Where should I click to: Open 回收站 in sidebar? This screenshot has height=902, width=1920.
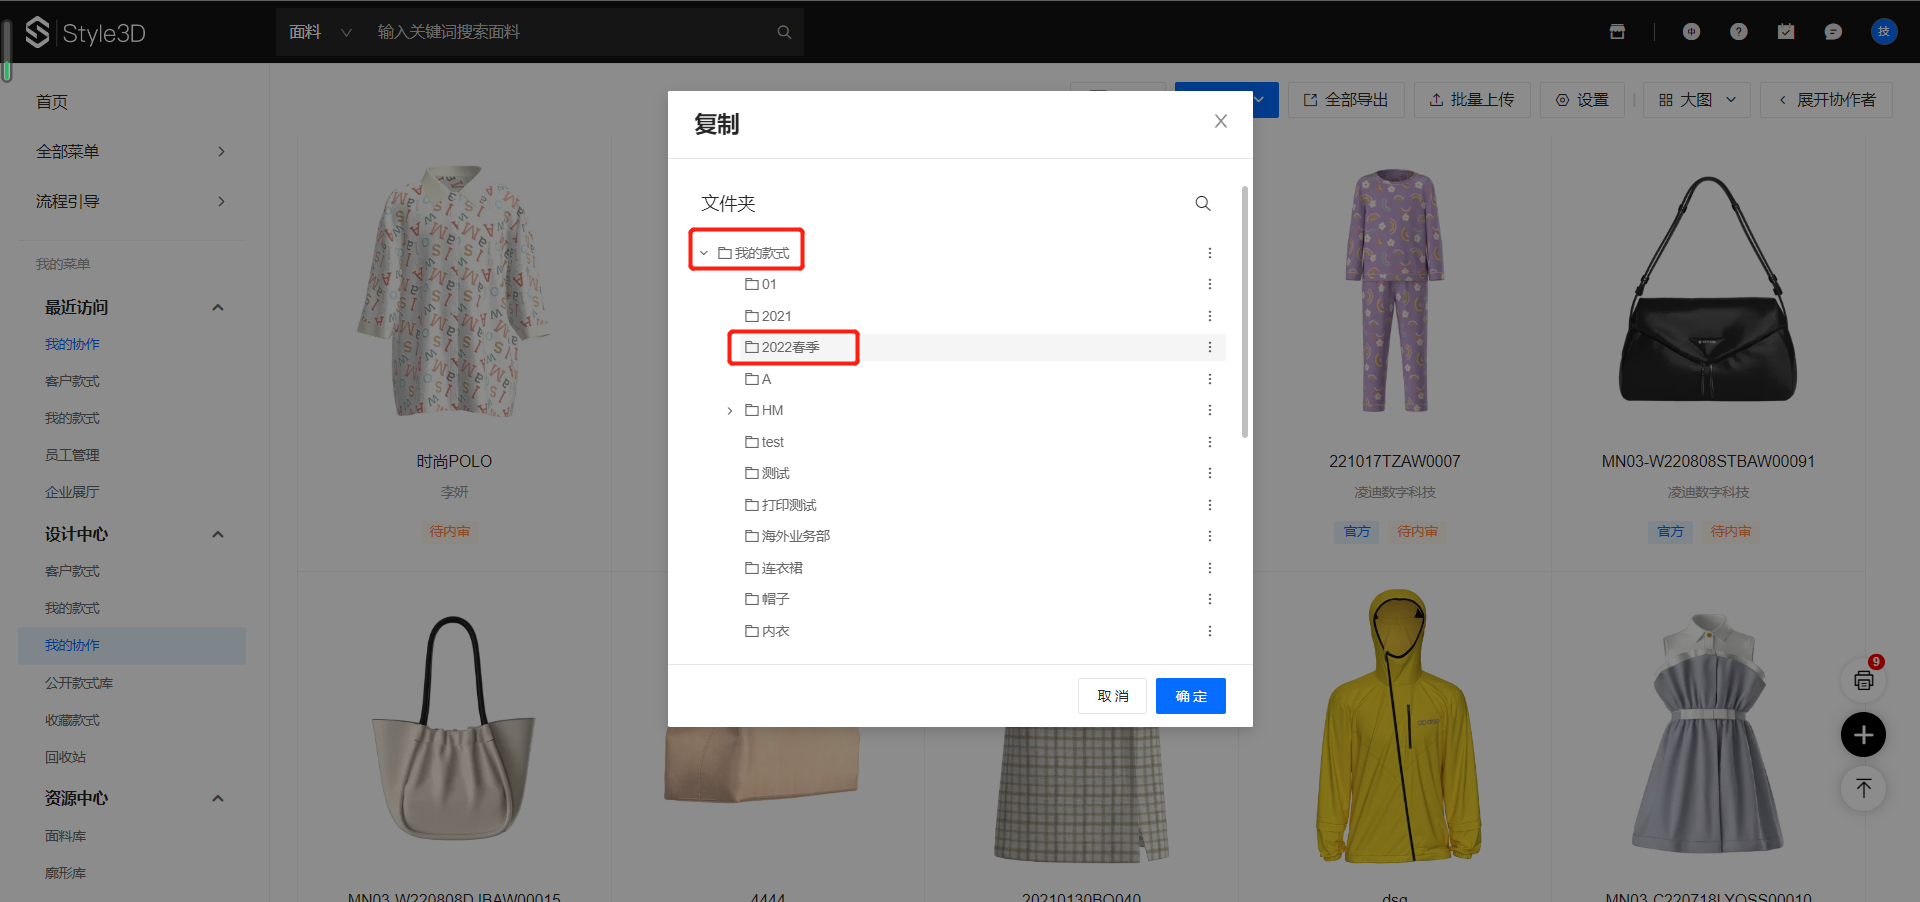[x=65, y=757]
